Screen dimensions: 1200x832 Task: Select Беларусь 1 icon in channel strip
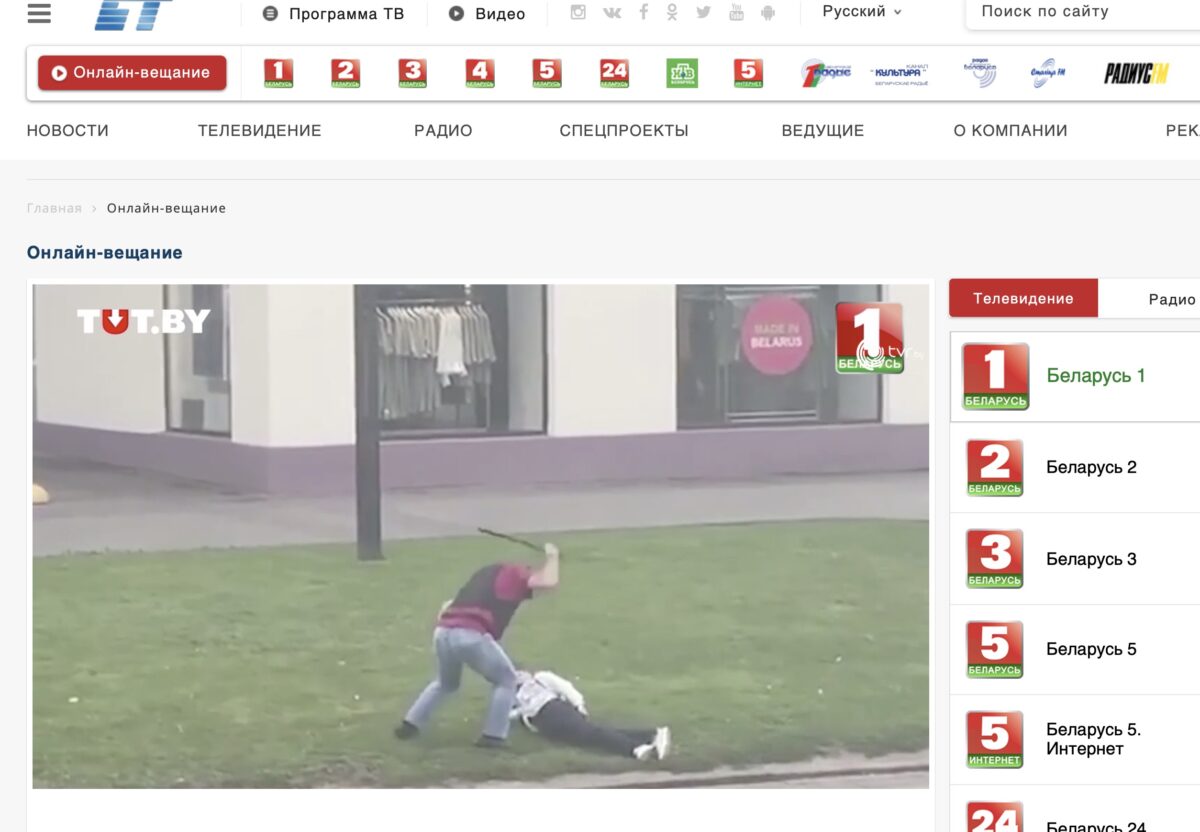pos(278,73)
